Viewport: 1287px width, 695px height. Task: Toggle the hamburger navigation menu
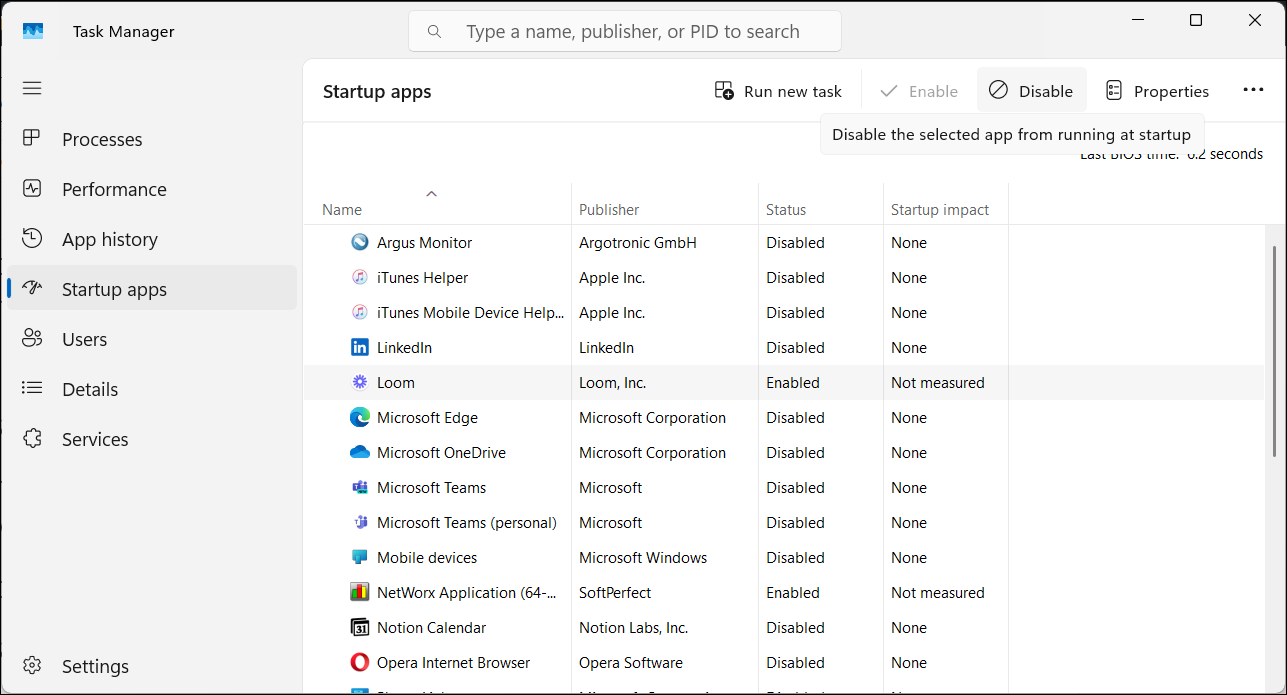point(32,88)
